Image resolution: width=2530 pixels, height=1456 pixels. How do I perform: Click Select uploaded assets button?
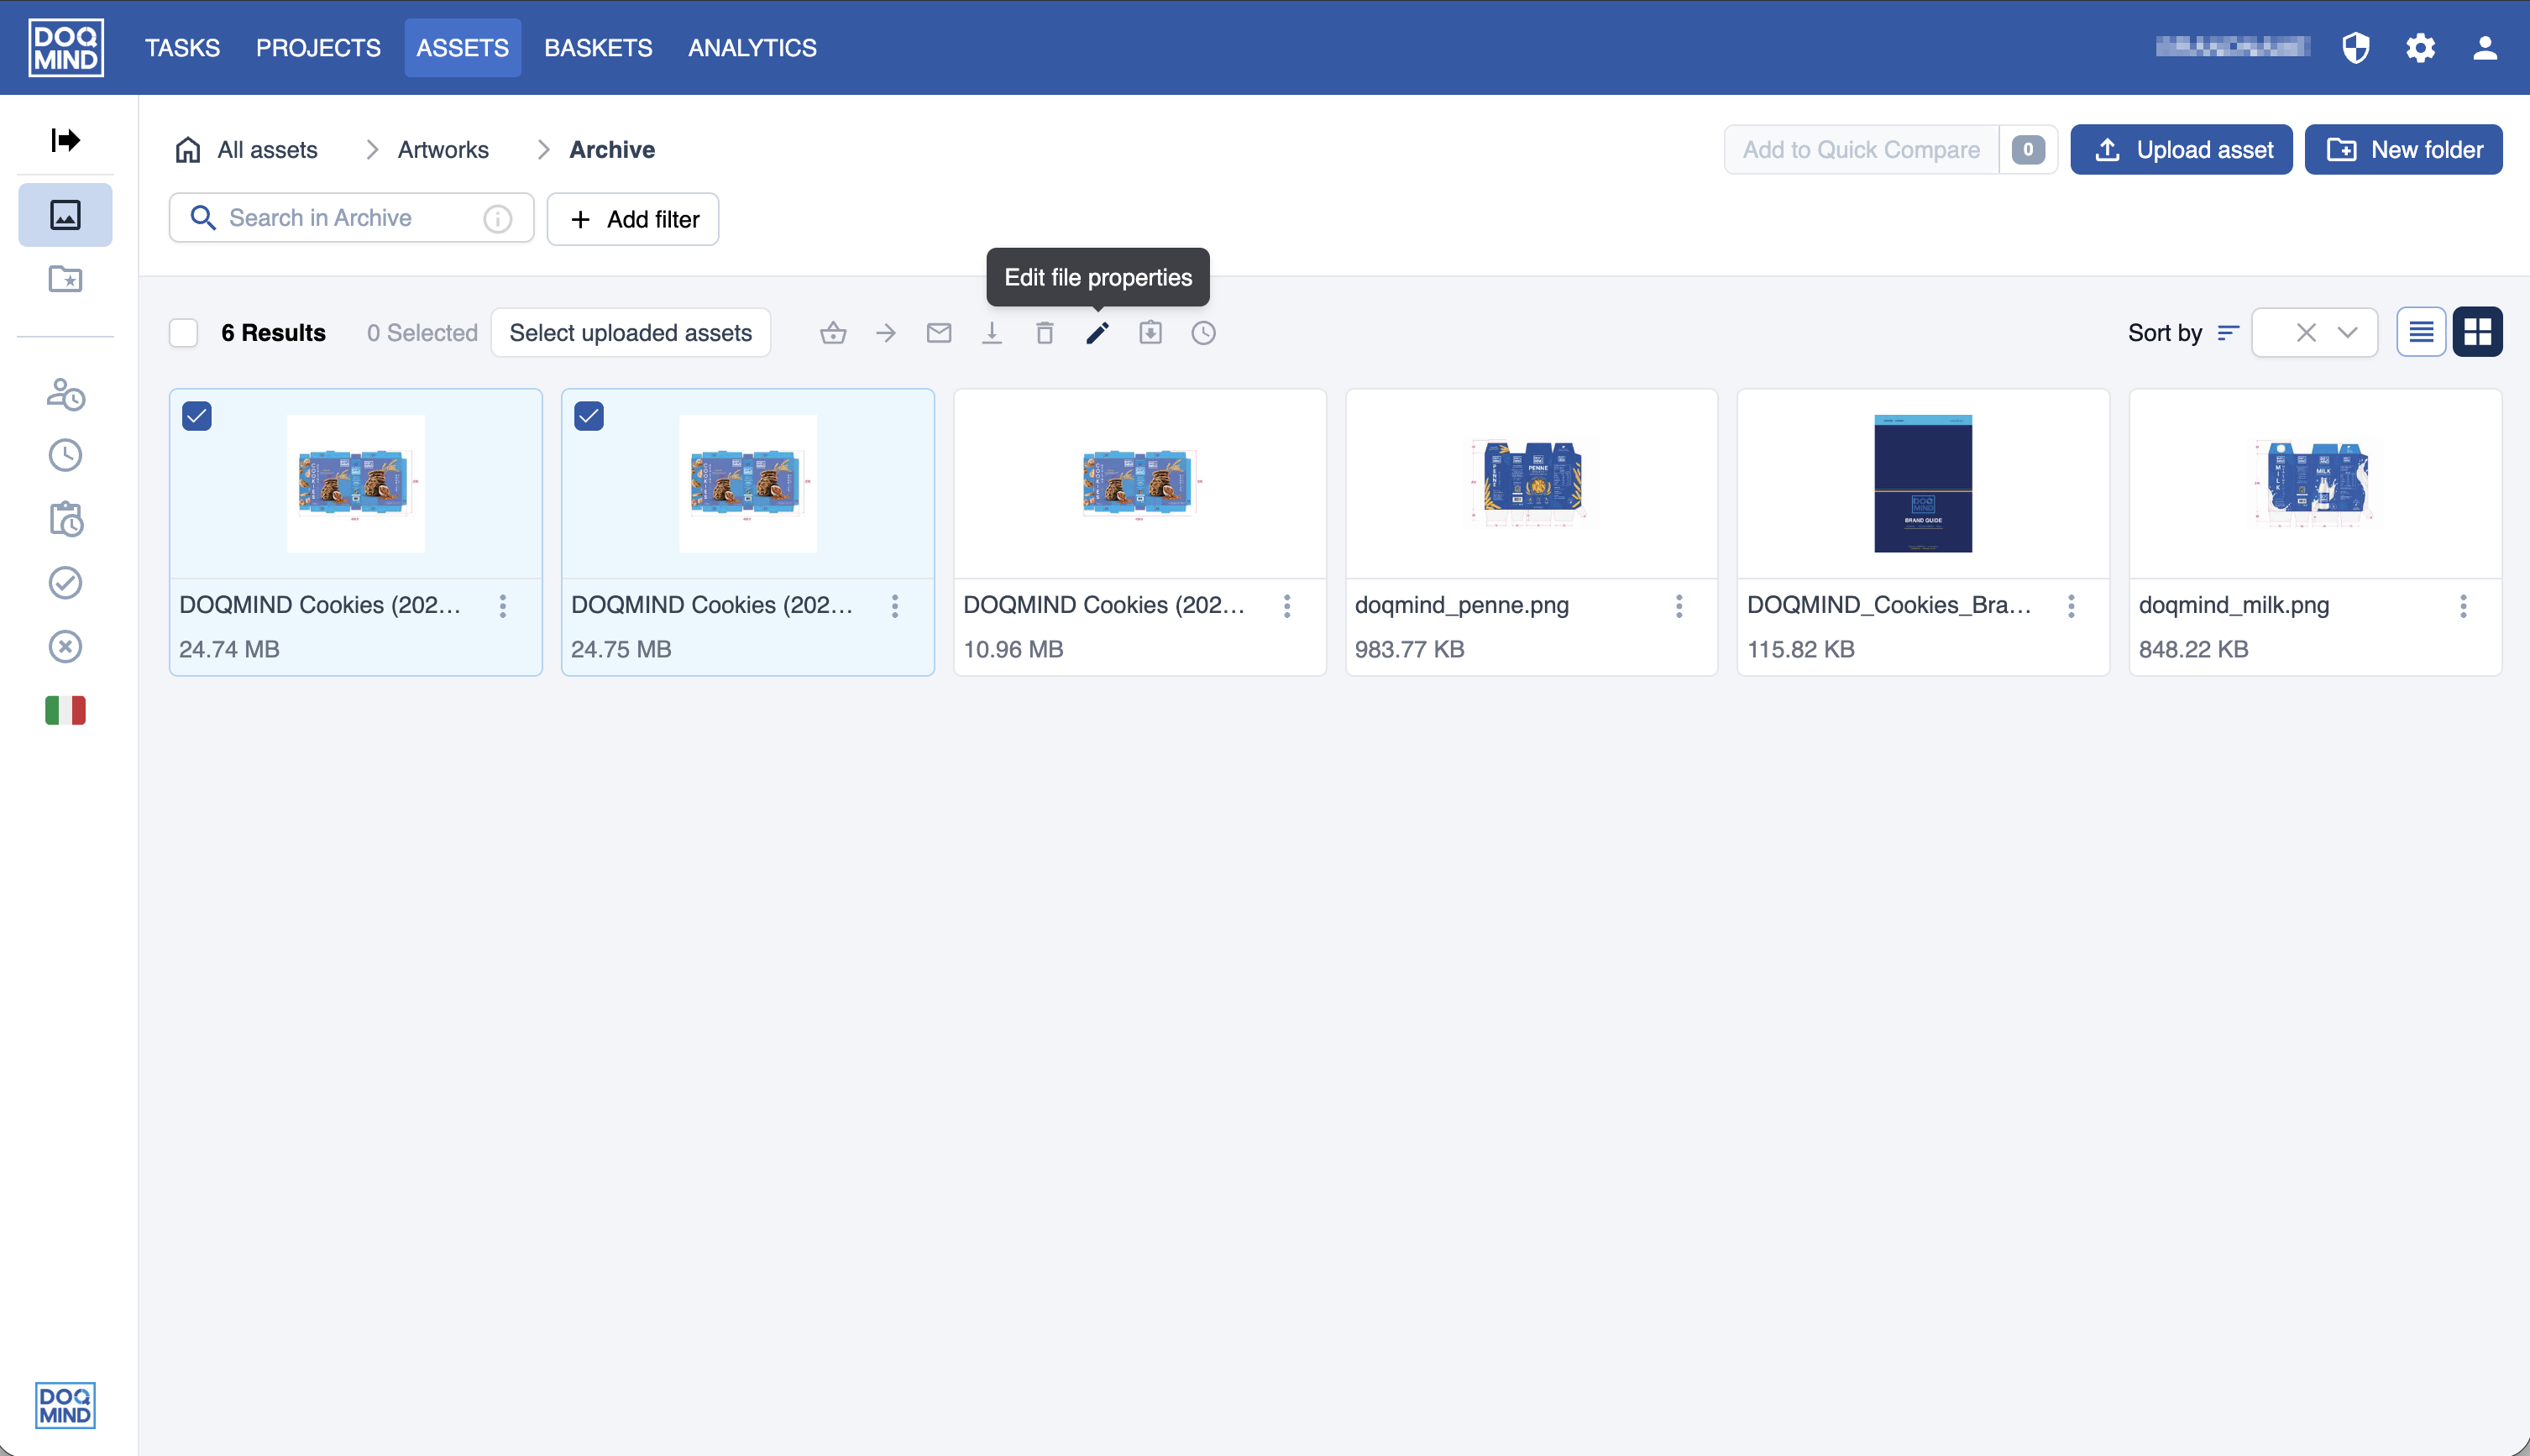tap(631, 333)
